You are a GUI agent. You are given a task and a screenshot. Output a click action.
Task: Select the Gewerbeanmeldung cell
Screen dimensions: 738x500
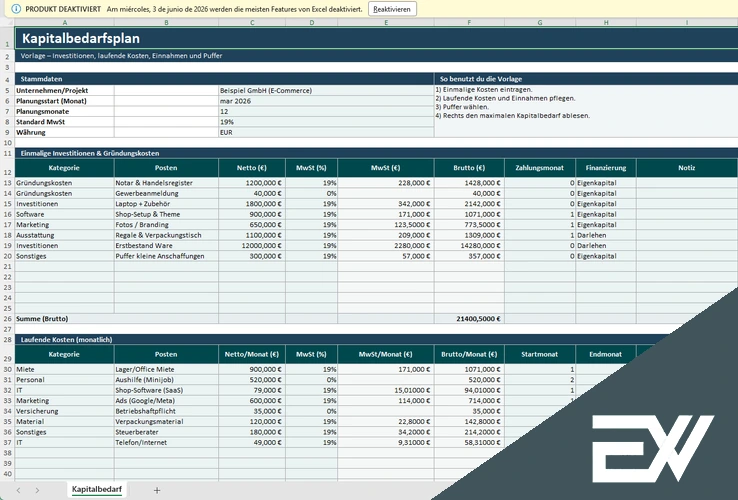166,193
